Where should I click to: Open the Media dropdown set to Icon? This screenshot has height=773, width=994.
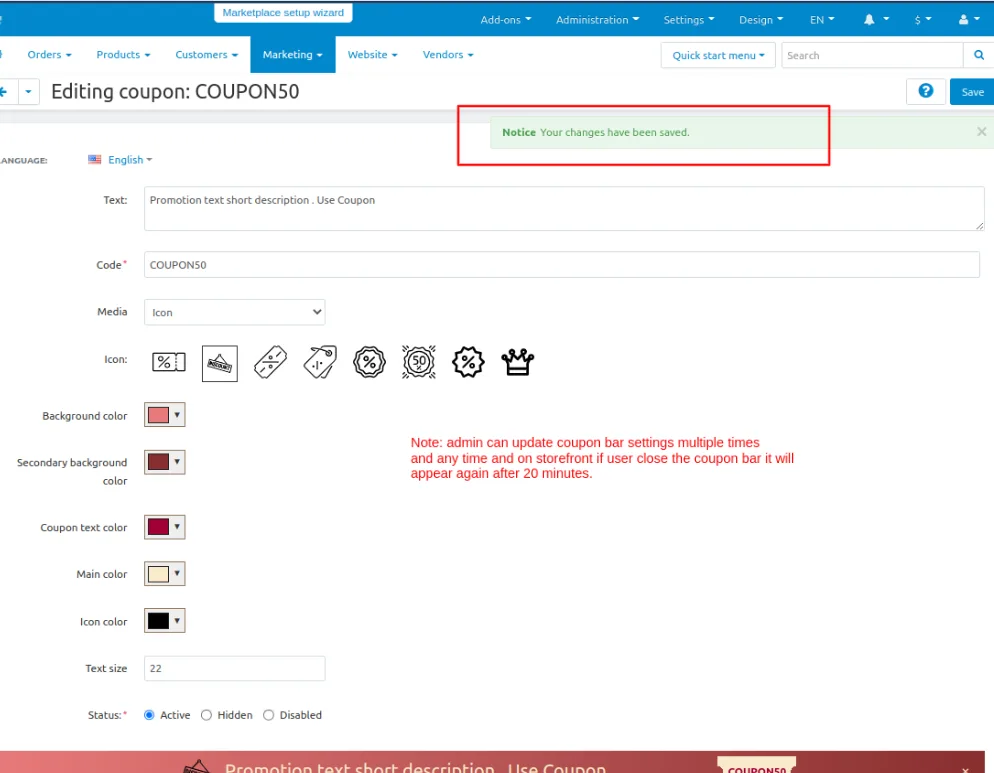(235, 312)
